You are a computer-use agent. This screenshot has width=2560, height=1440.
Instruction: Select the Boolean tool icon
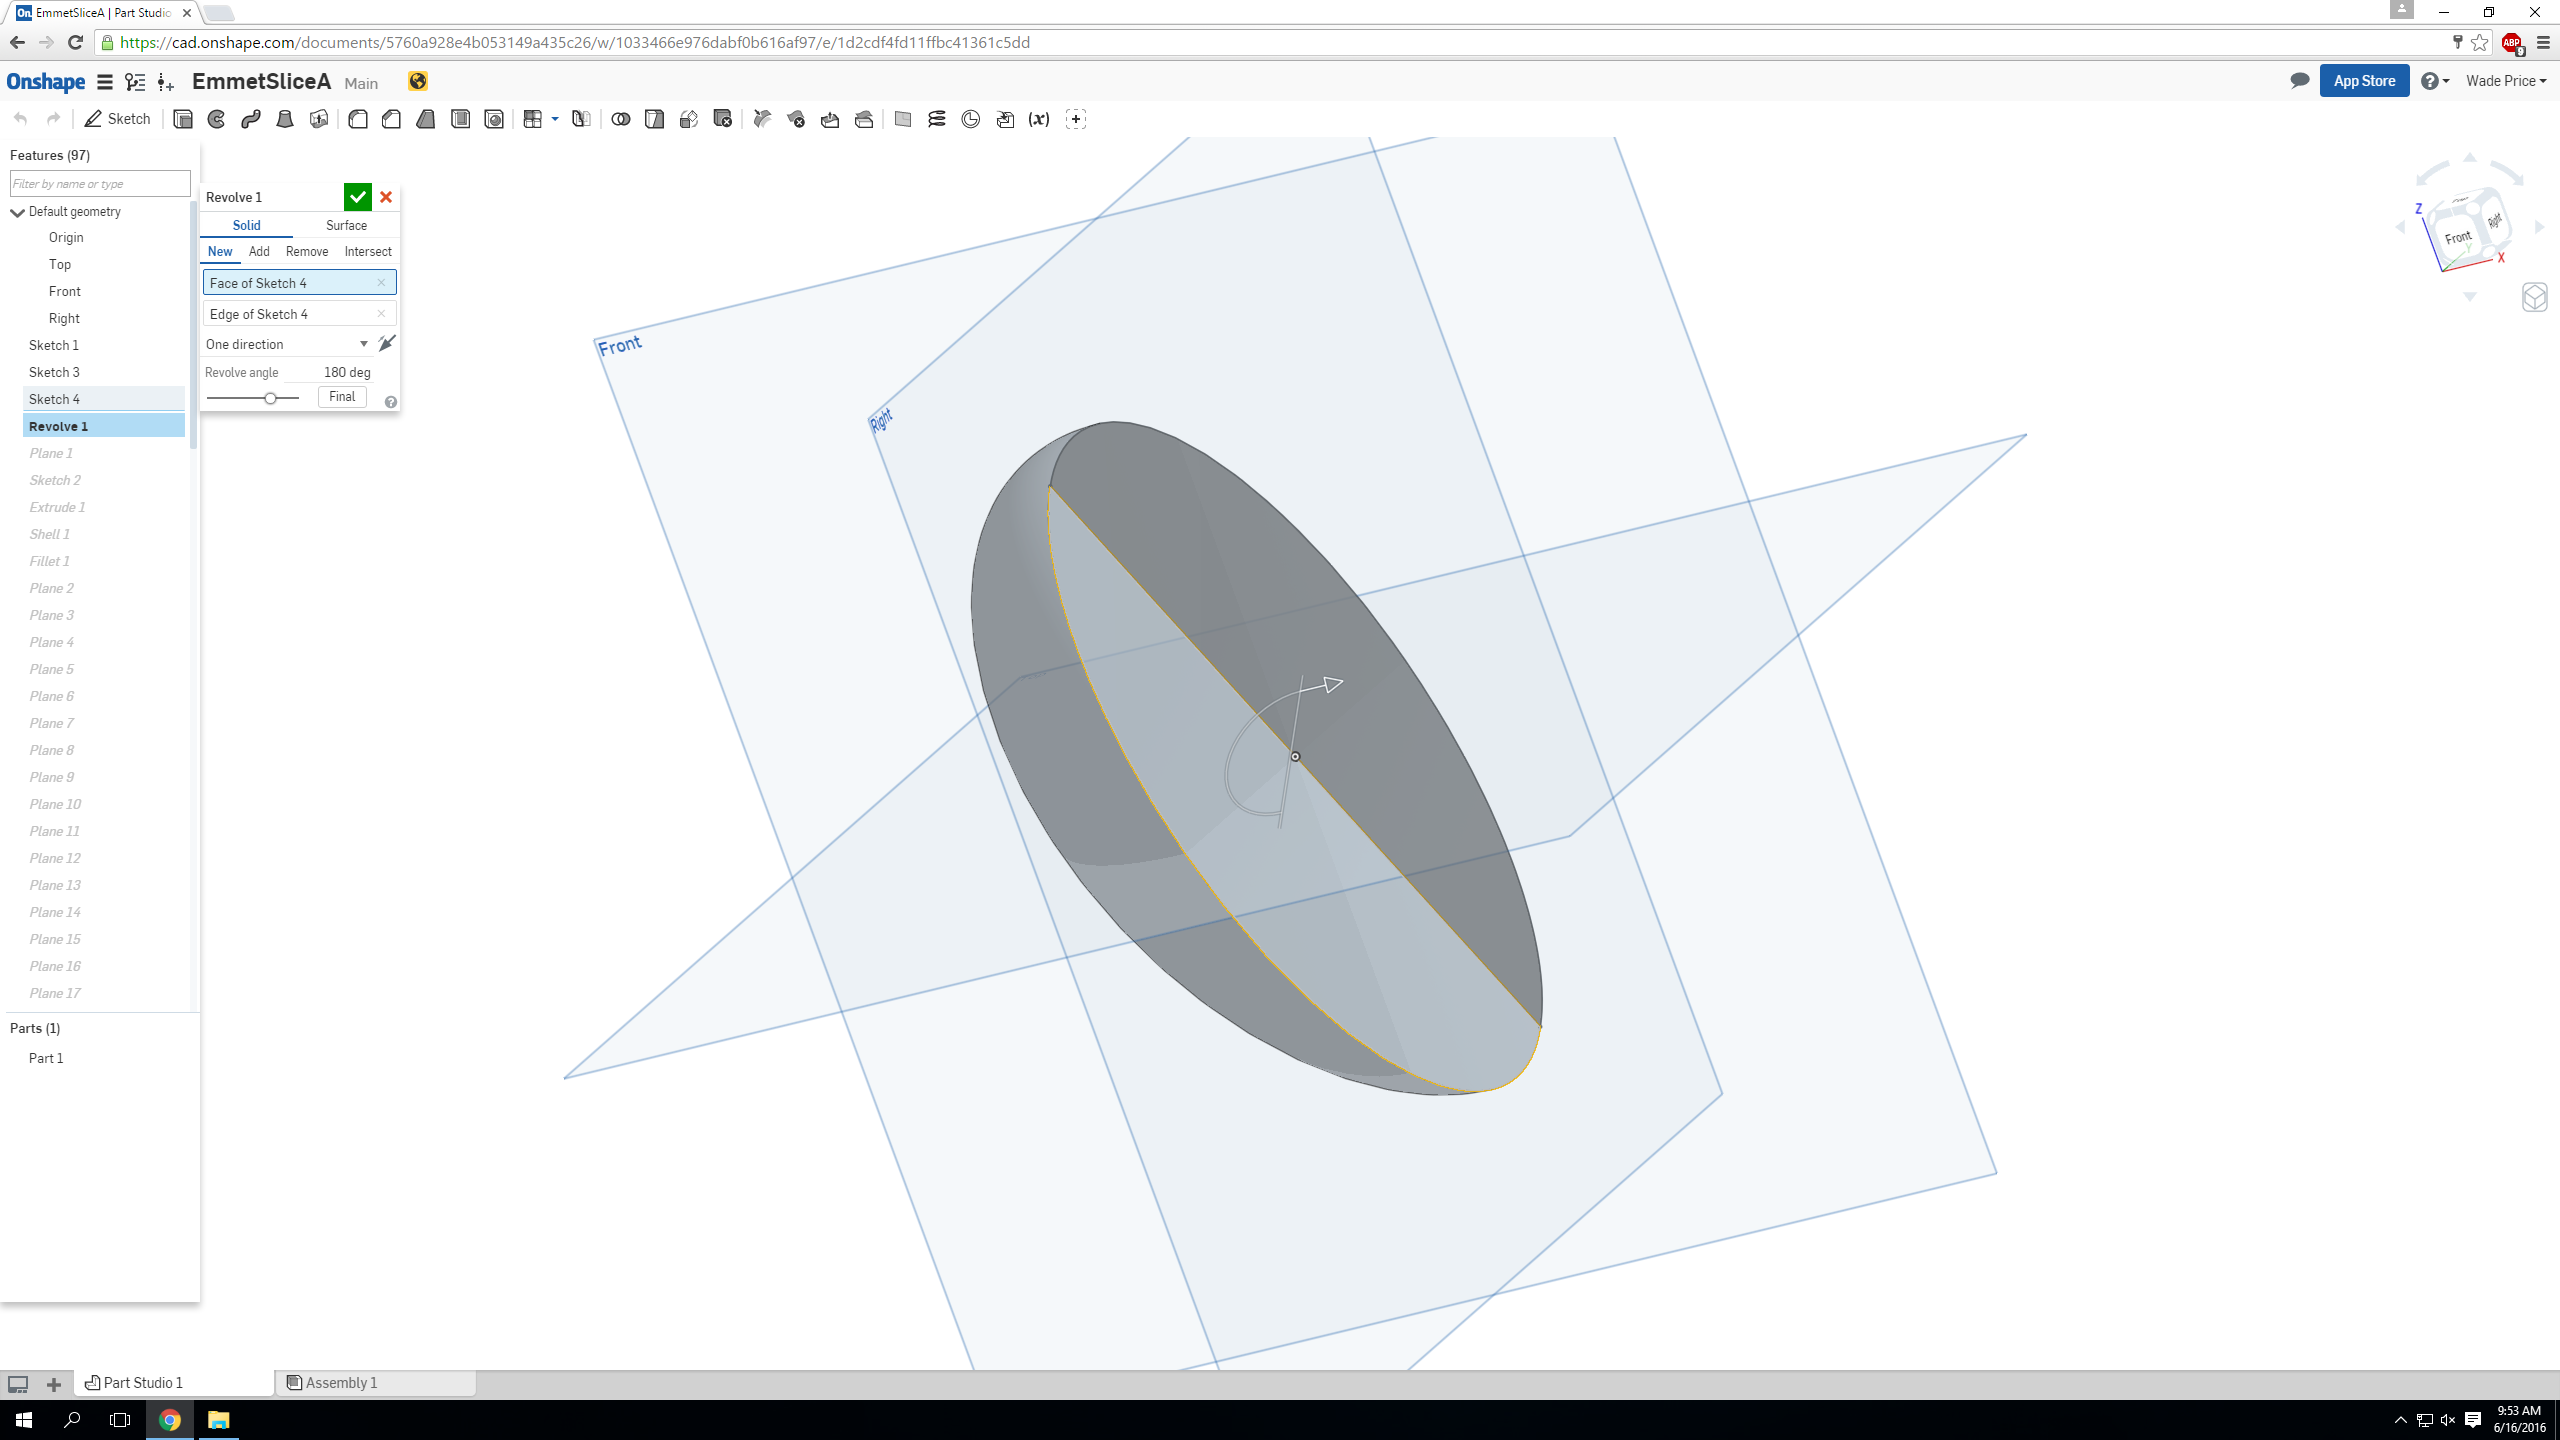click(621, 120)
